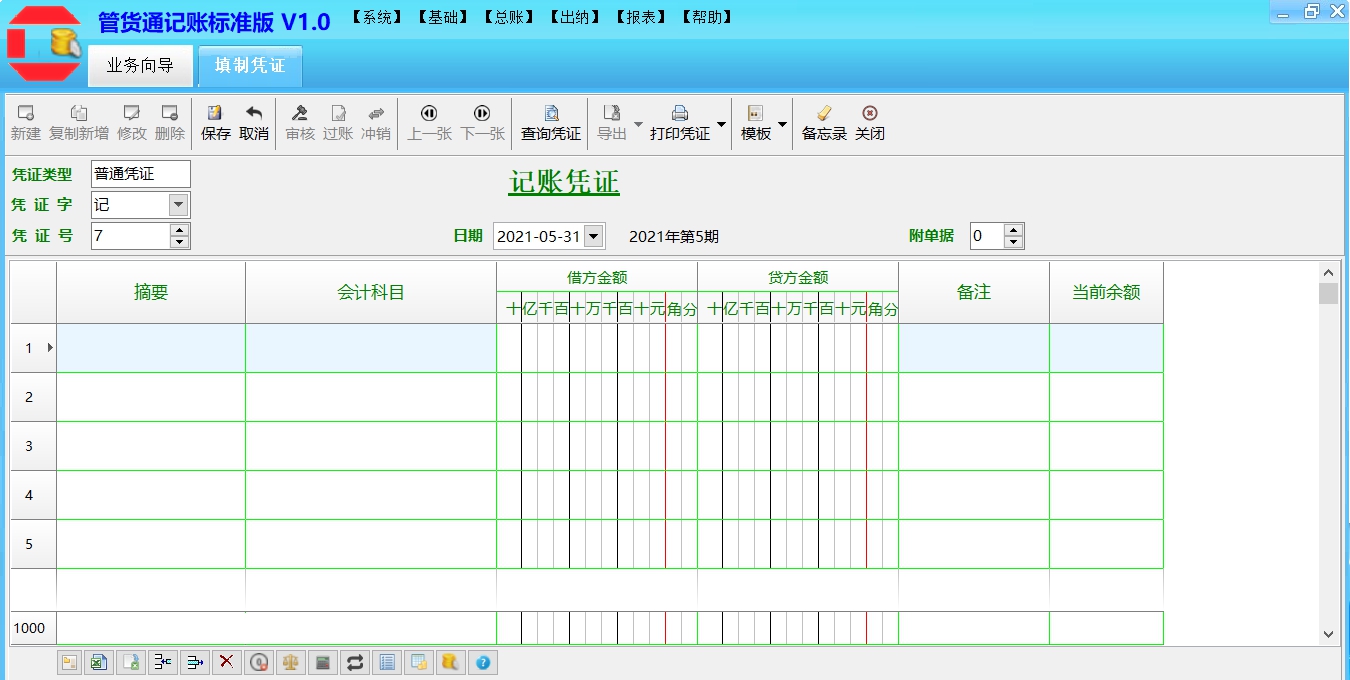Click the 新建 (New voucher) icon
Viewport: 1350px width, 680px height.
[25, 122]
